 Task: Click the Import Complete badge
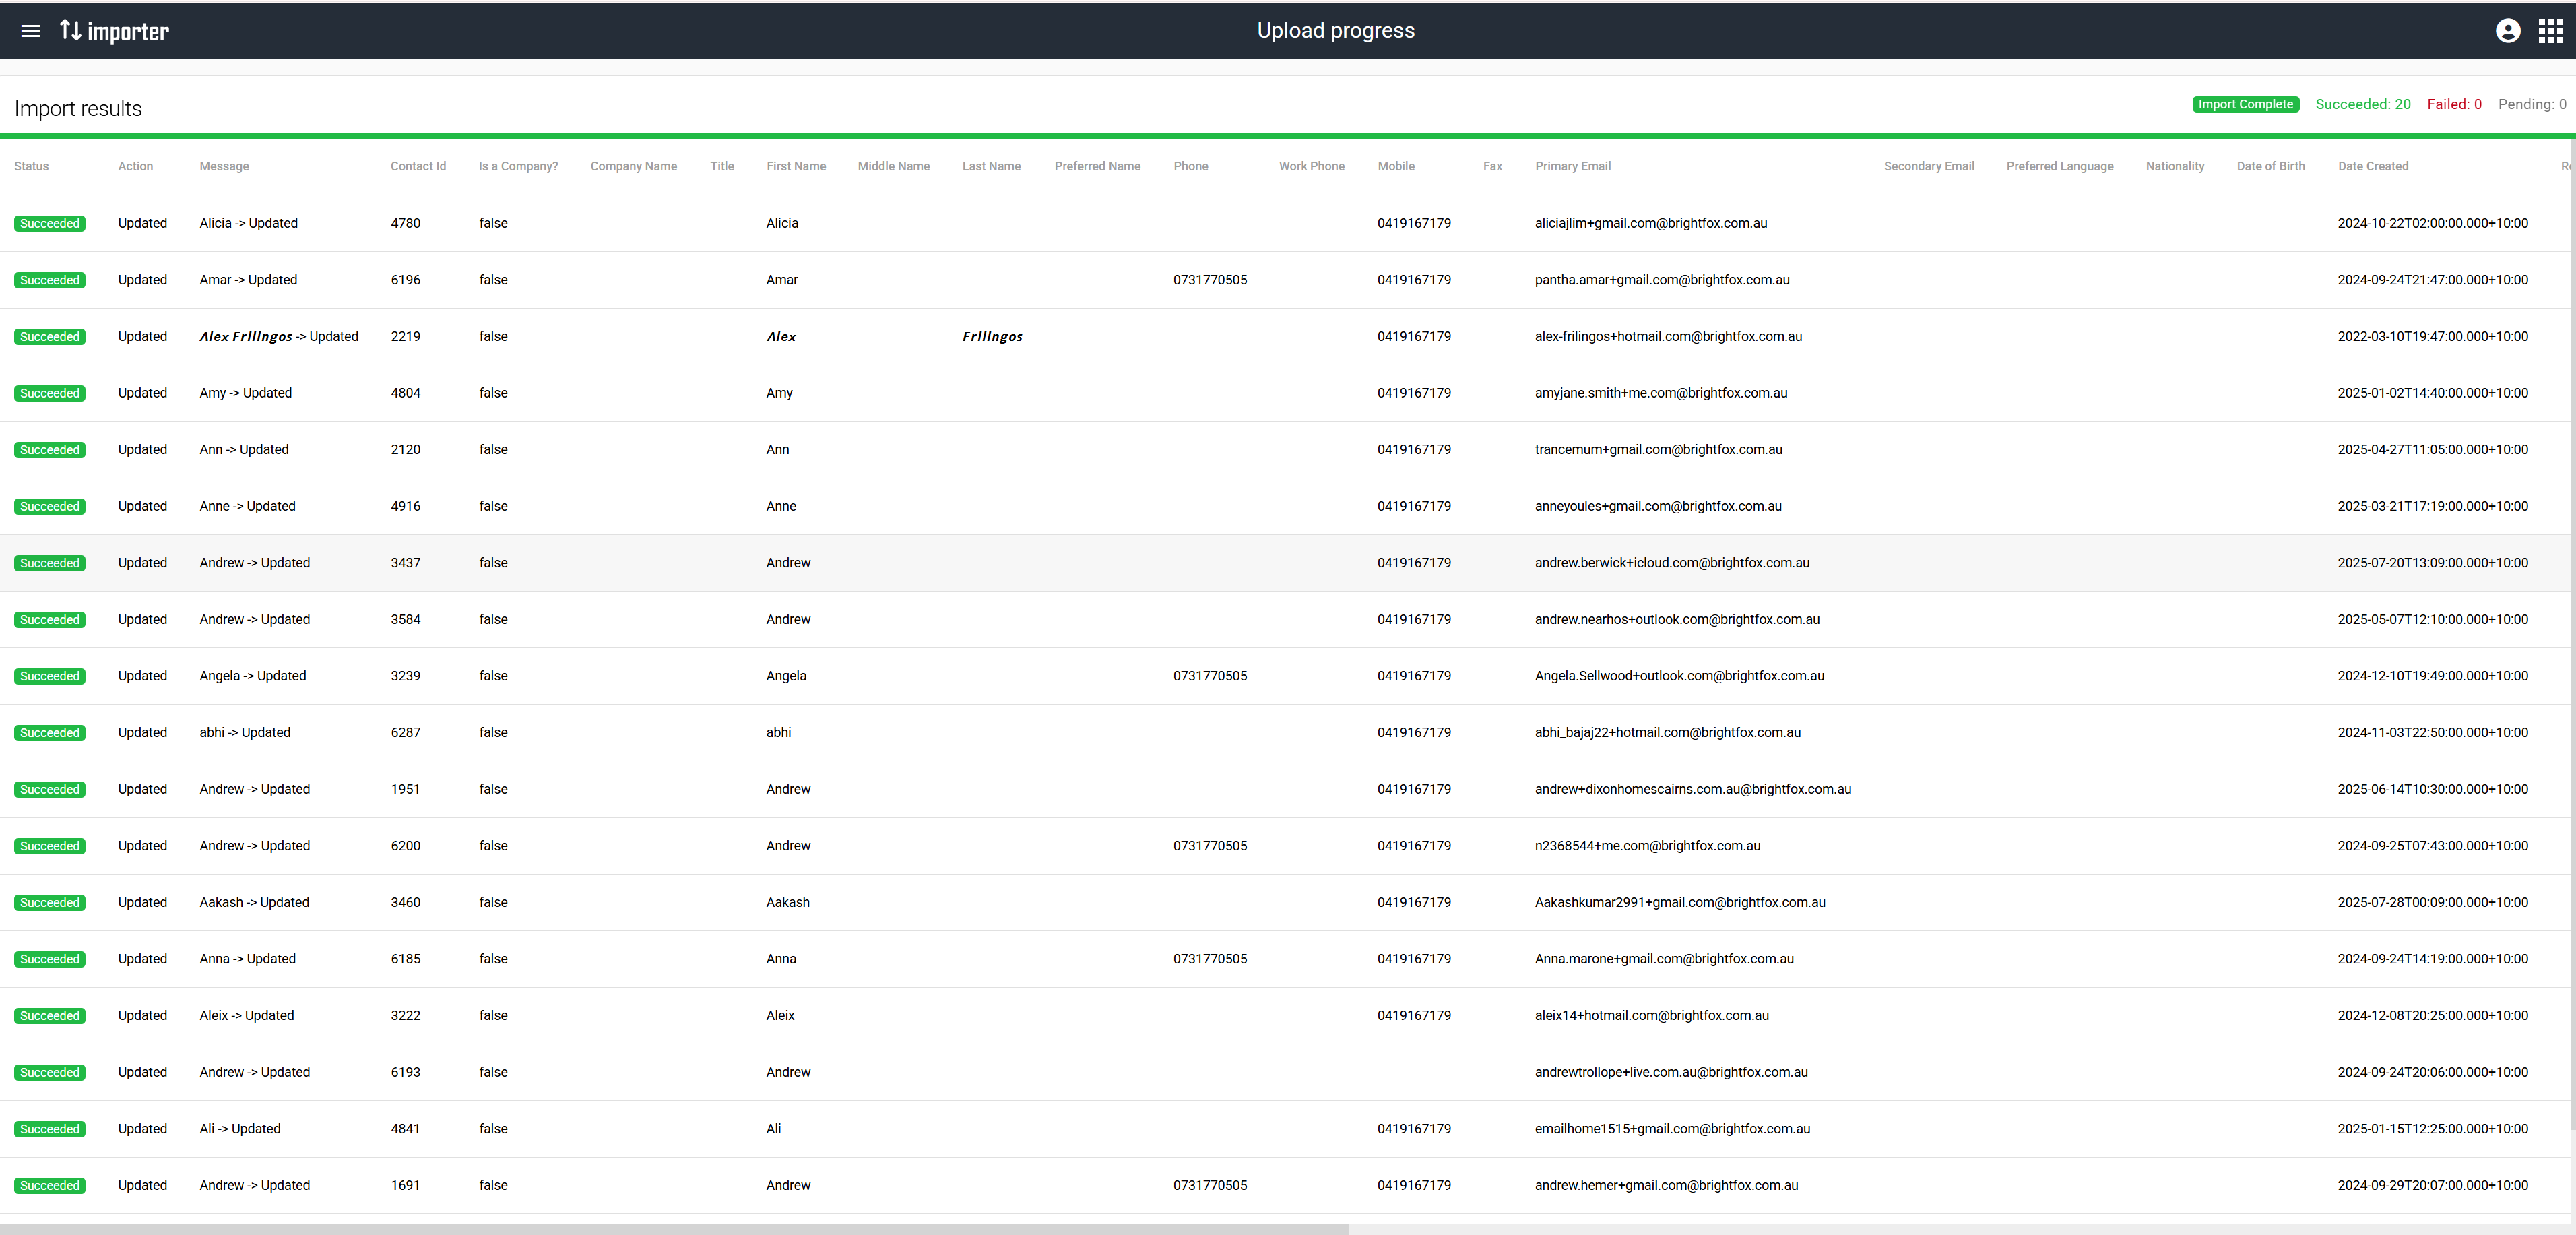[x=2245, y=104]
